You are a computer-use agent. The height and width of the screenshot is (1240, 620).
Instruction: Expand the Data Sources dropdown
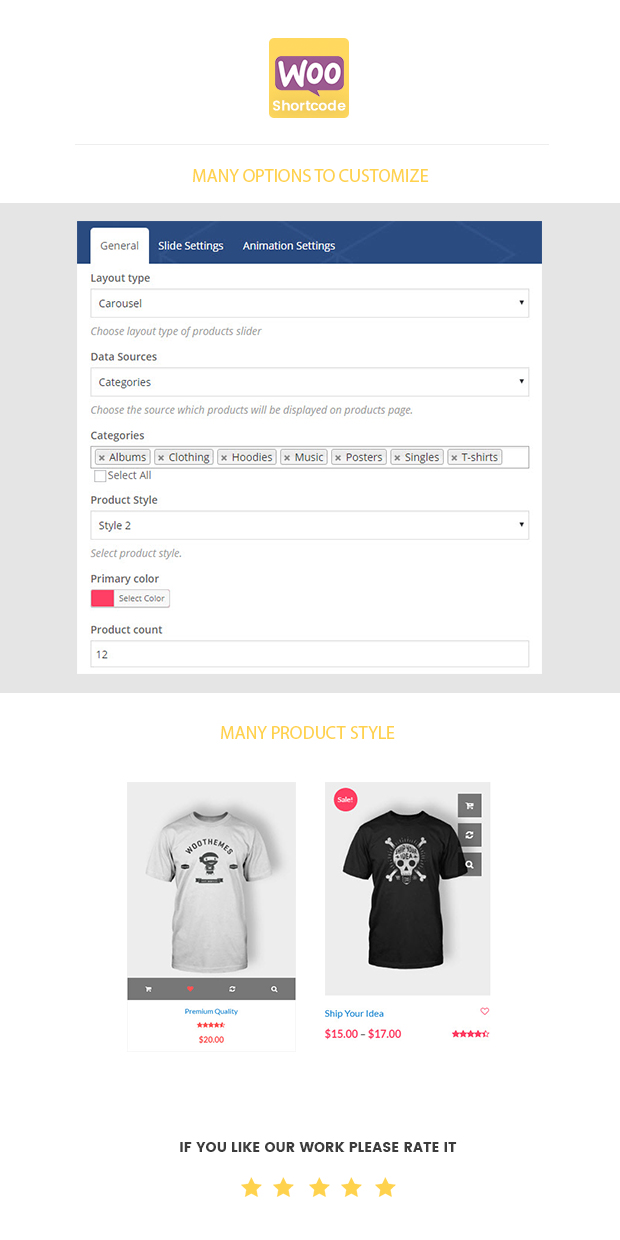(309, 382)
